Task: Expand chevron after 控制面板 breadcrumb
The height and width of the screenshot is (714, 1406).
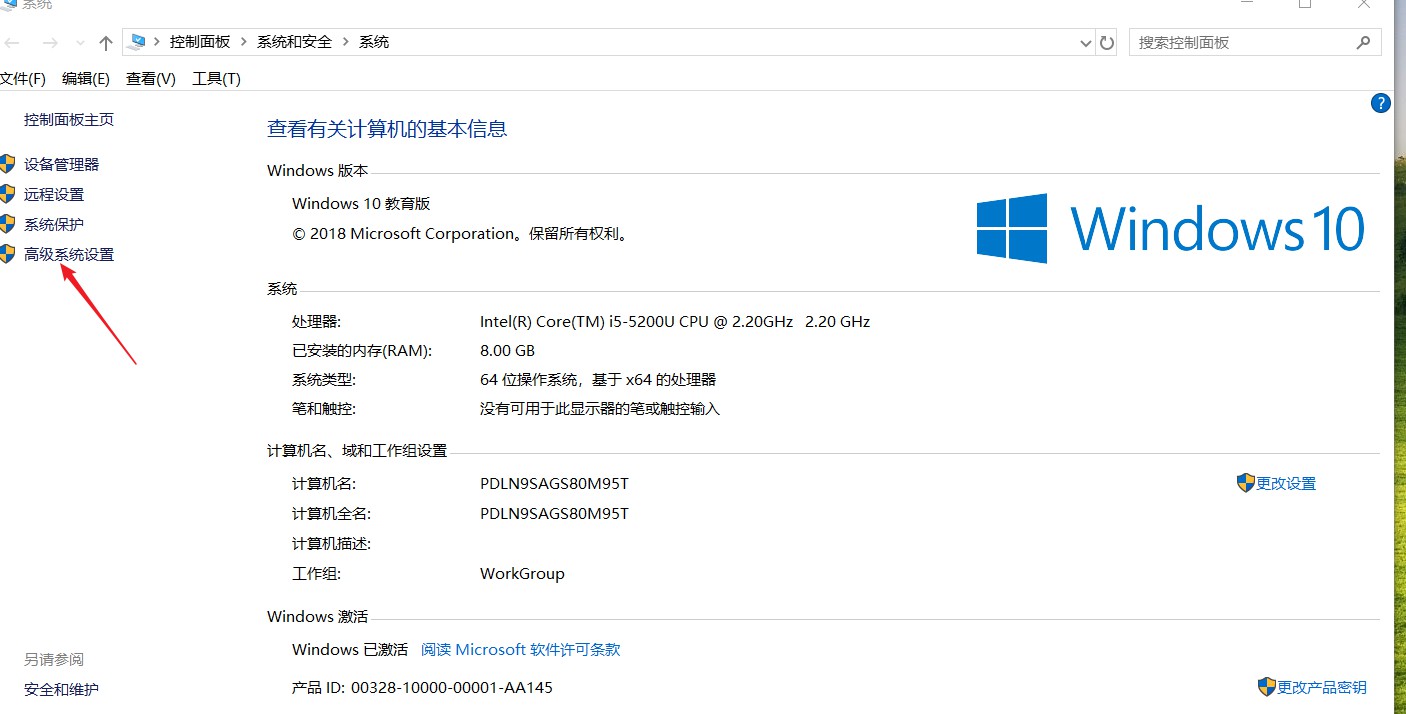Action: pyautogui.click(x=244, y=42)
